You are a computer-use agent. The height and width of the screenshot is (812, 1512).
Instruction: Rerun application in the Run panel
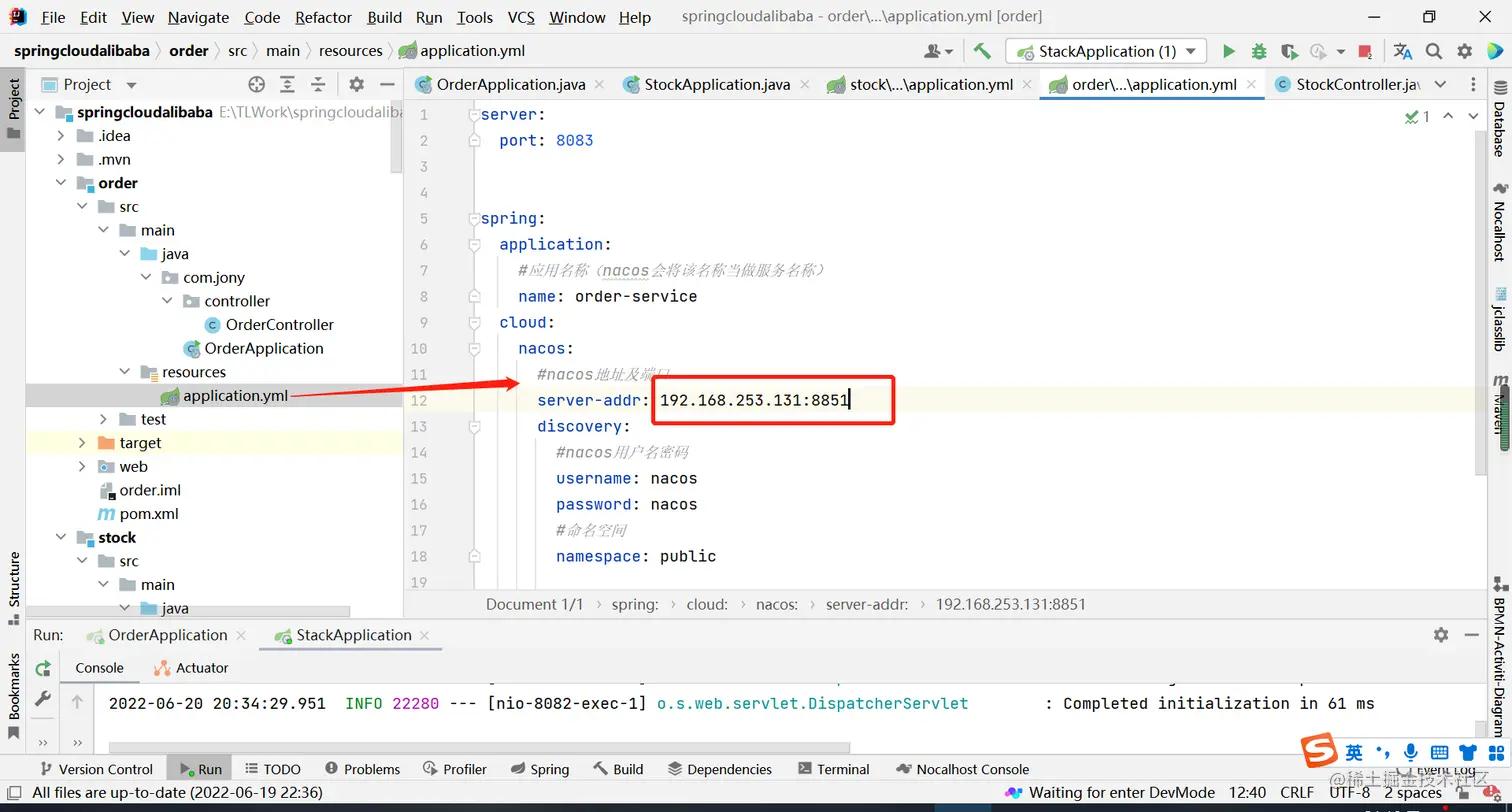pyautogui.click(x=43, y=668)
